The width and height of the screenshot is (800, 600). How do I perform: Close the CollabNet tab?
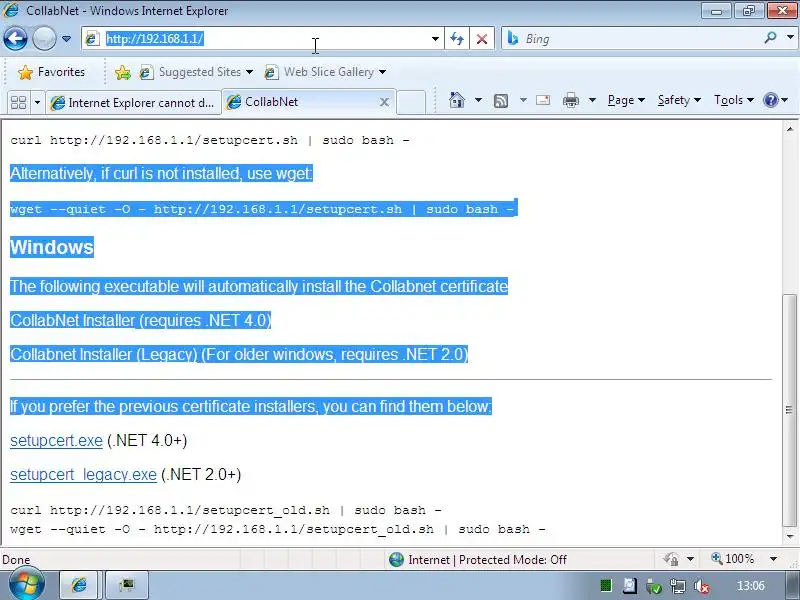[x=384, y=102]
